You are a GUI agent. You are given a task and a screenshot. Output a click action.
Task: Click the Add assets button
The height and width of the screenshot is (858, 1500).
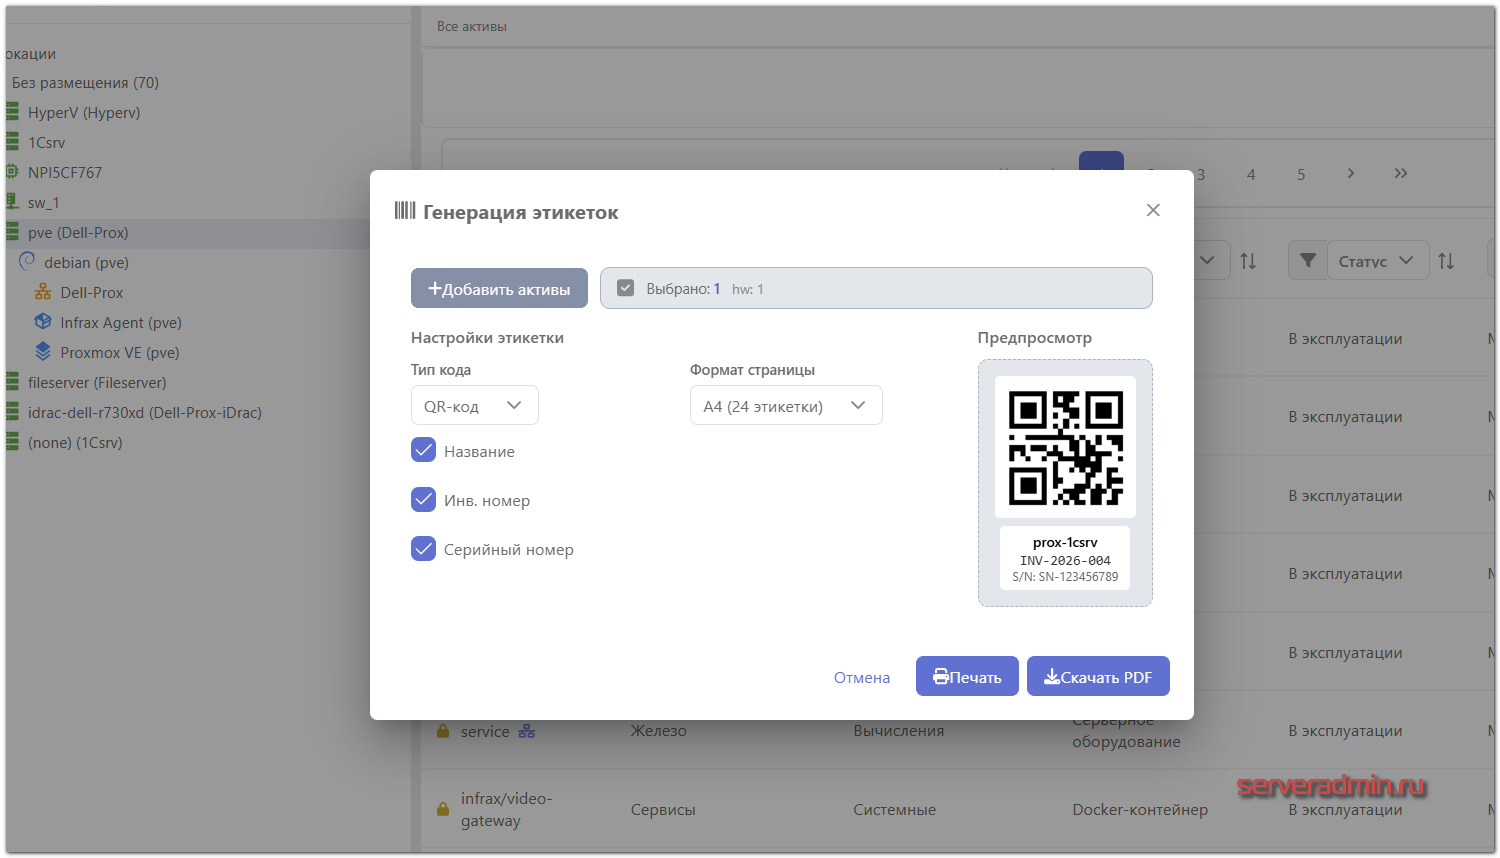(499, 289)
